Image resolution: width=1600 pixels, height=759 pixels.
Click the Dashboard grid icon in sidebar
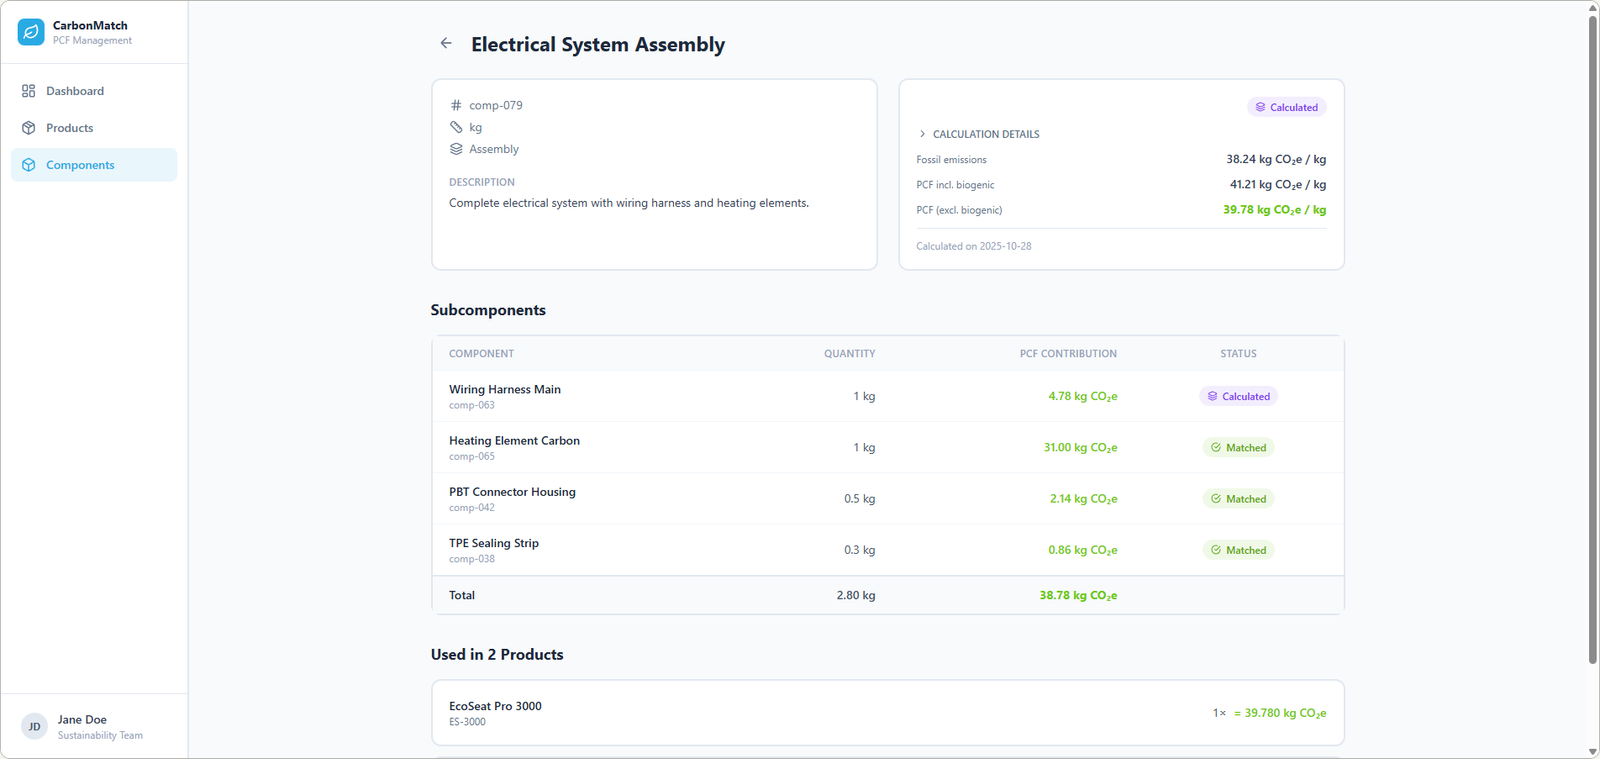click(29, 91)
